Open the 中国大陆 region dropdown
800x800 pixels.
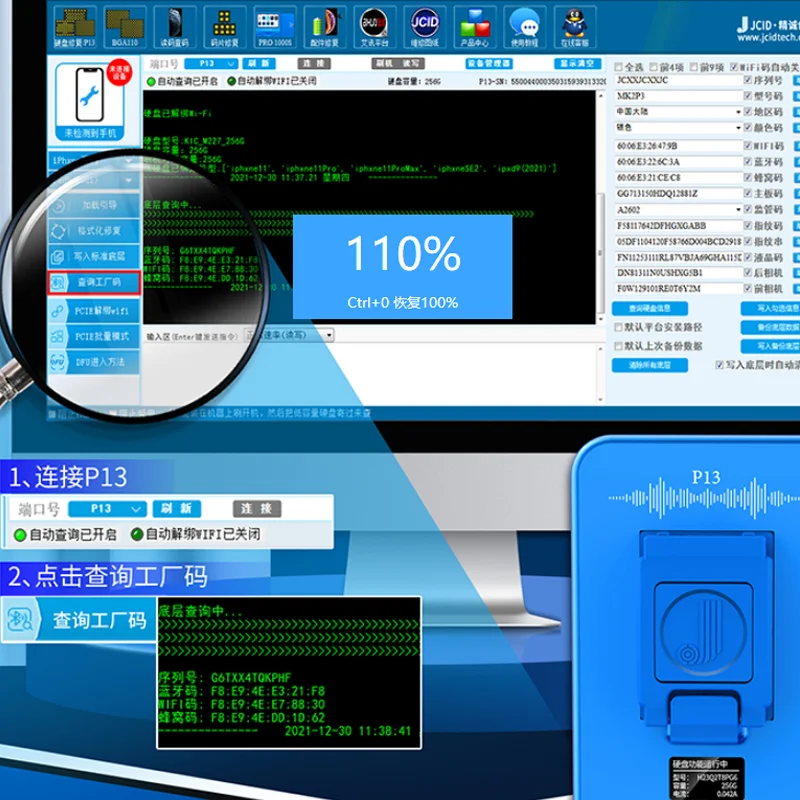point(738,112)
